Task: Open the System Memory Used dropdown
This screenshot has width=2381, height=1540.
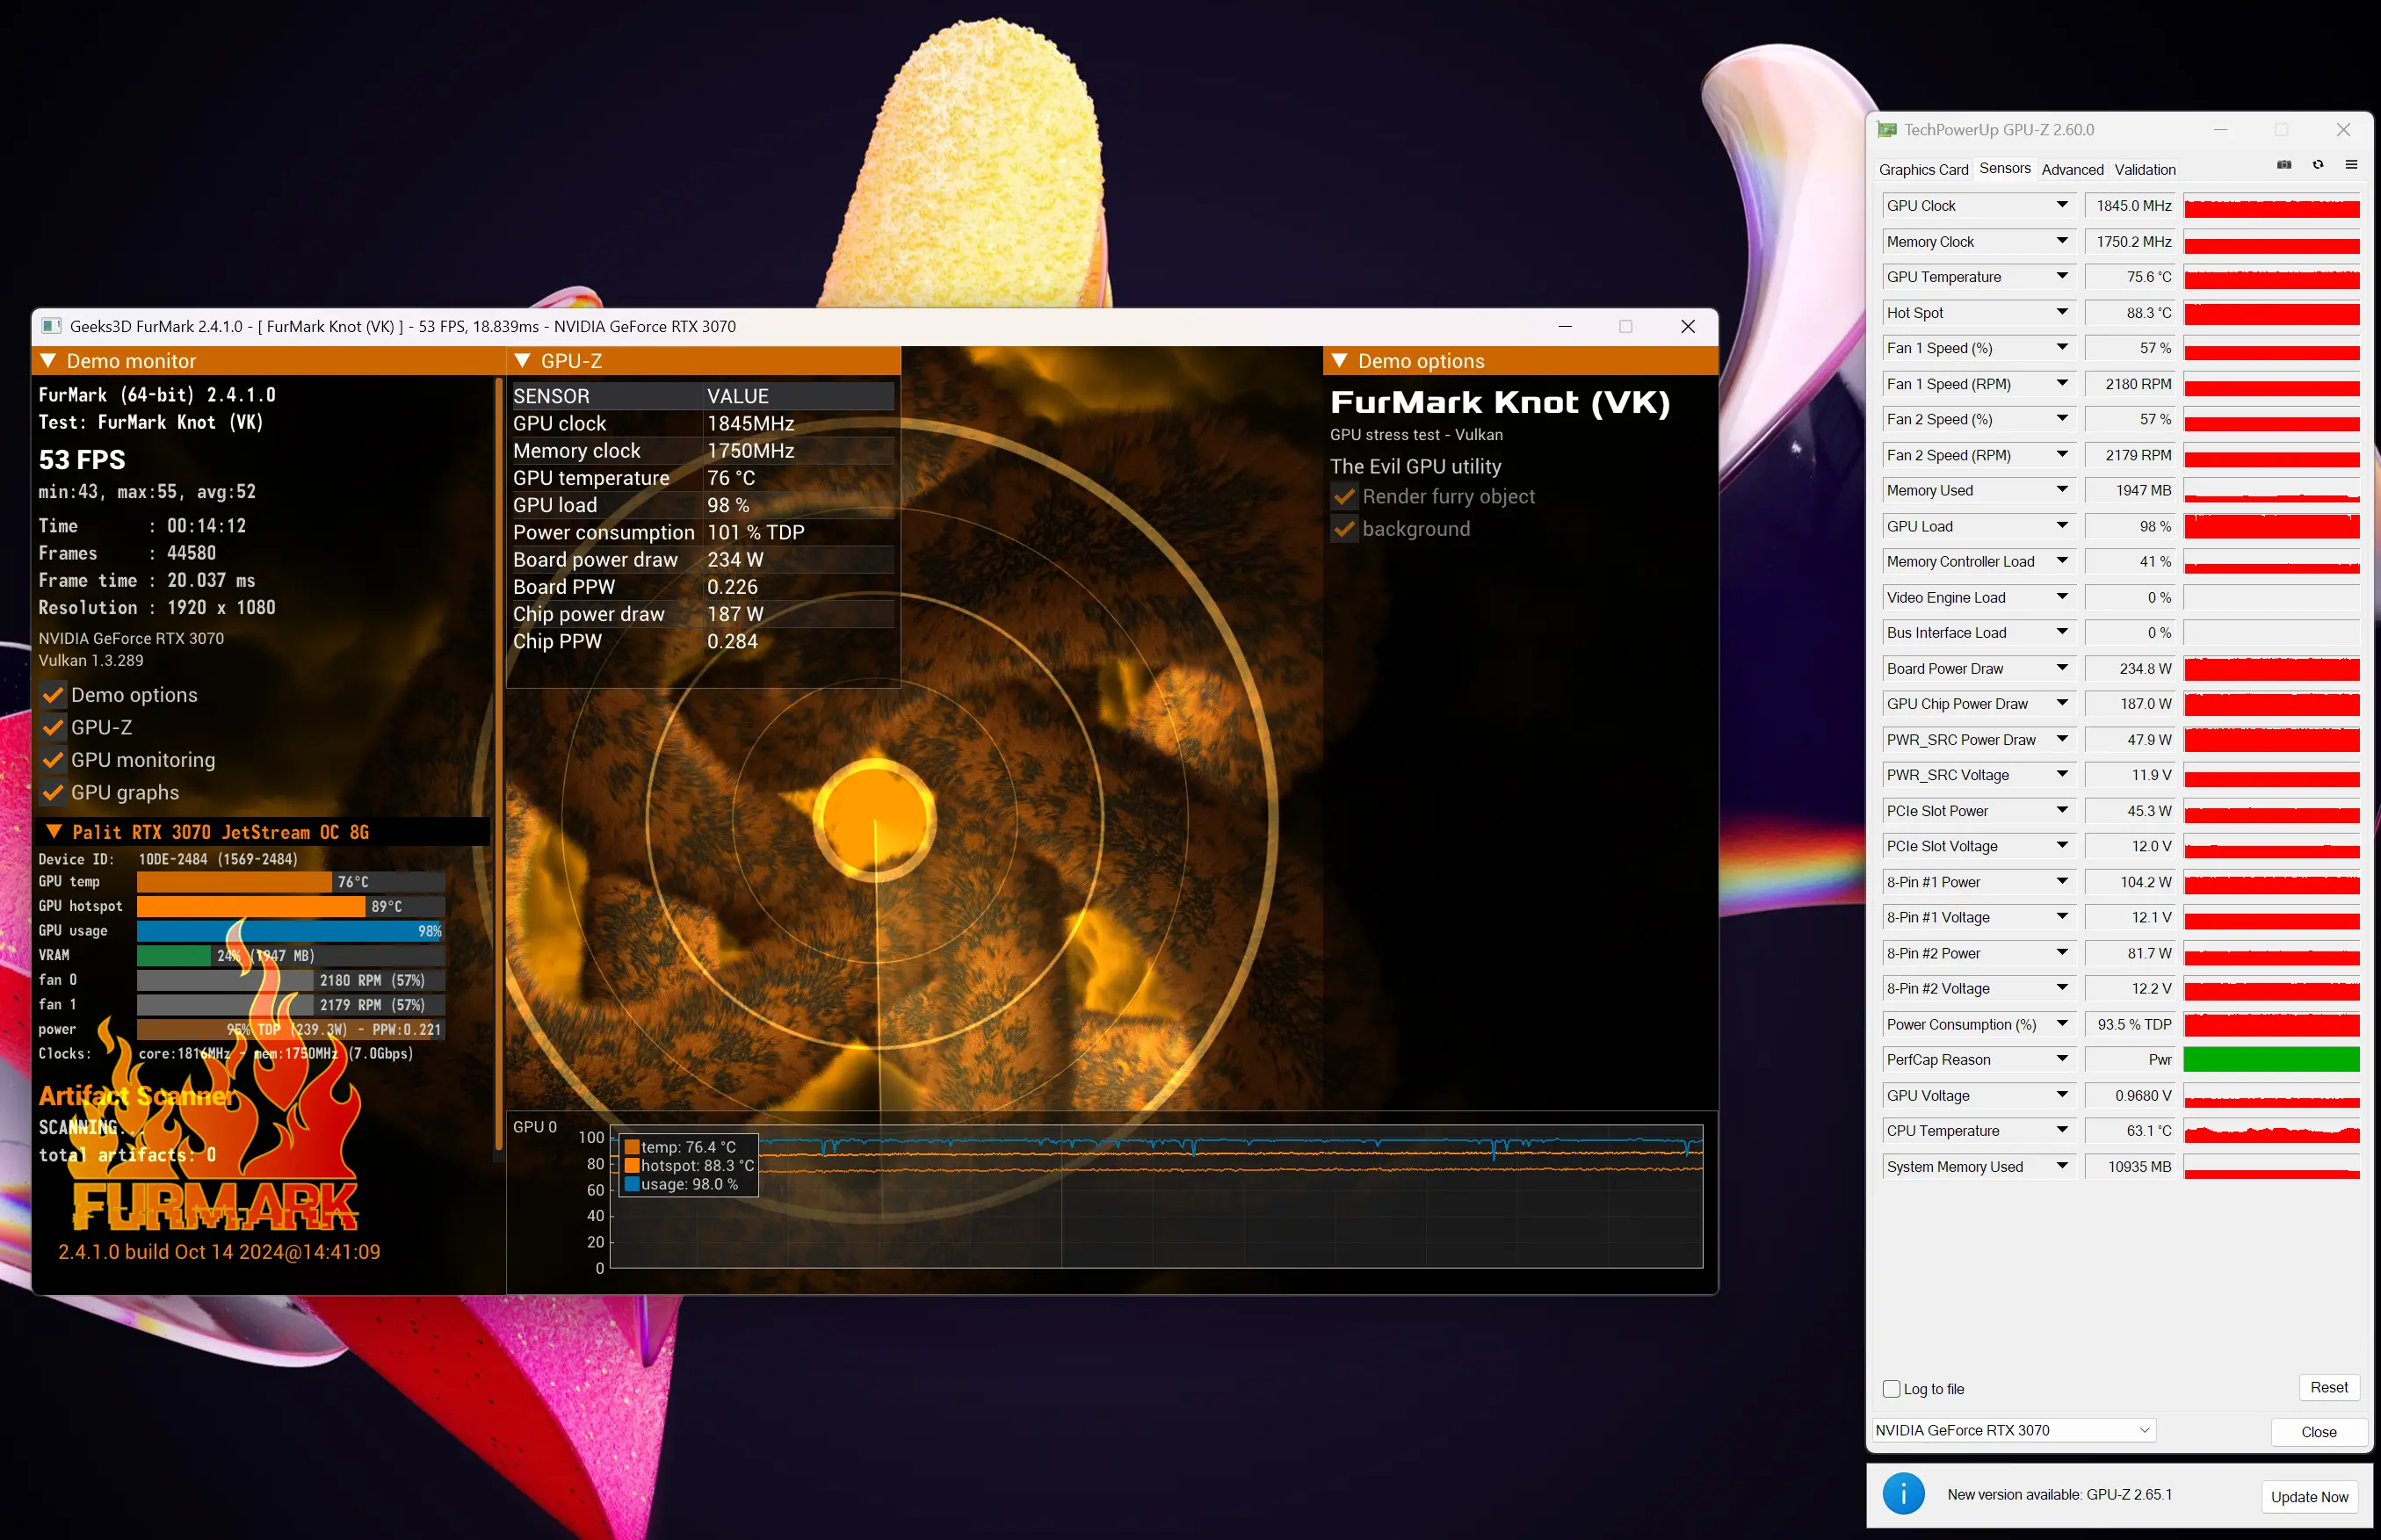Action: coord(2062,1166)
